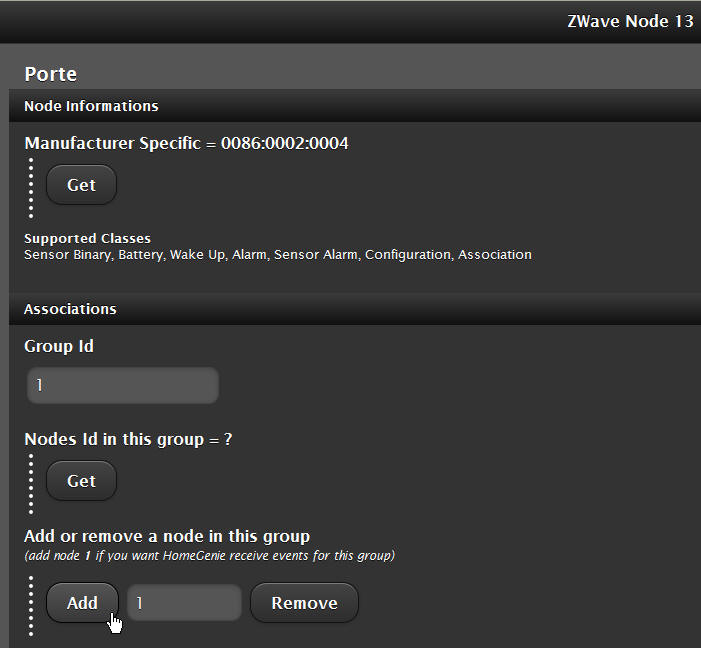Click the supported classes list text
Screen dimensions: 701x648
pos(277,255)
